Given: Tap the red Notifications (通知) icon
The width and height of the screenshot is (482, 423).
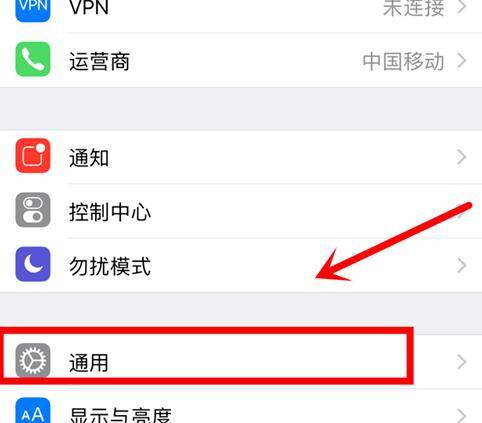Looking at the screenshot, I should pyautogui.click(x=33, y=156).
